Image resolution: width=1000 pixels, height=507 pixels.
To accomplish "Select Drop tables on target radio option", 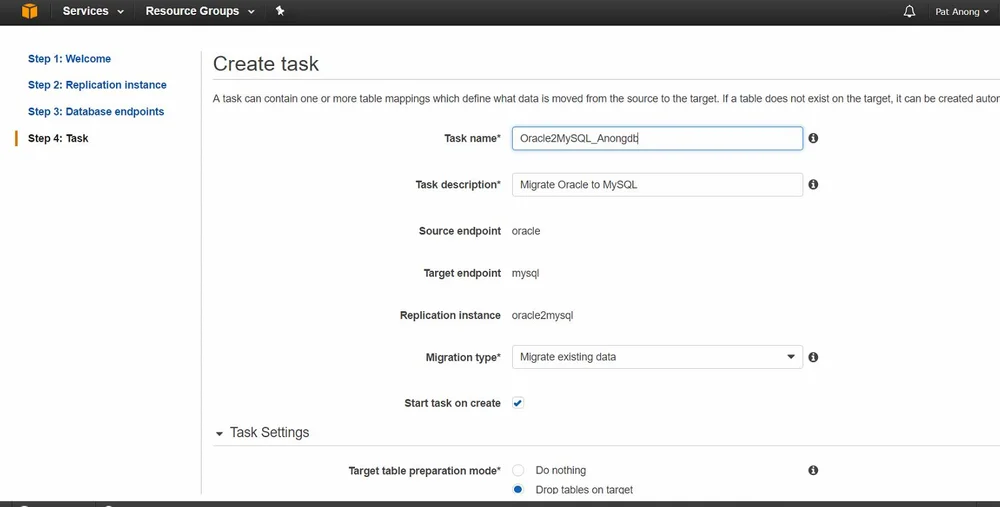I will 518,490.
